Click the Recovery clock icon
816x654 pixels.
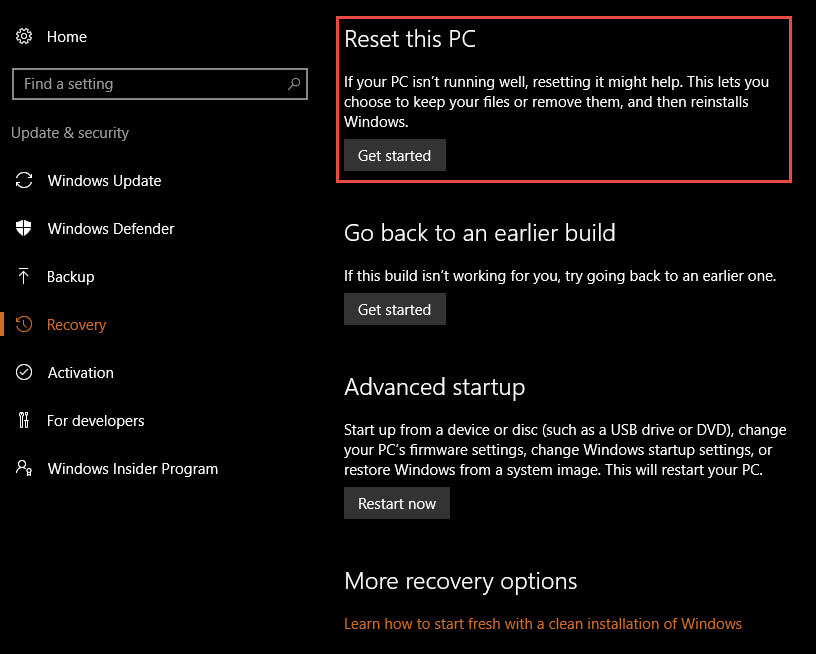click(24, 324)
